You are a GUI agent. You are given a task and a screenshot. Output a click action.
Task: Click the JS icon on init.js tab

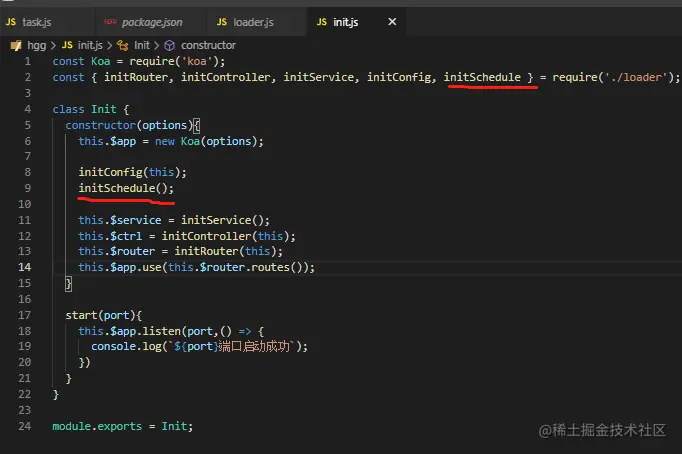[322, 22]
